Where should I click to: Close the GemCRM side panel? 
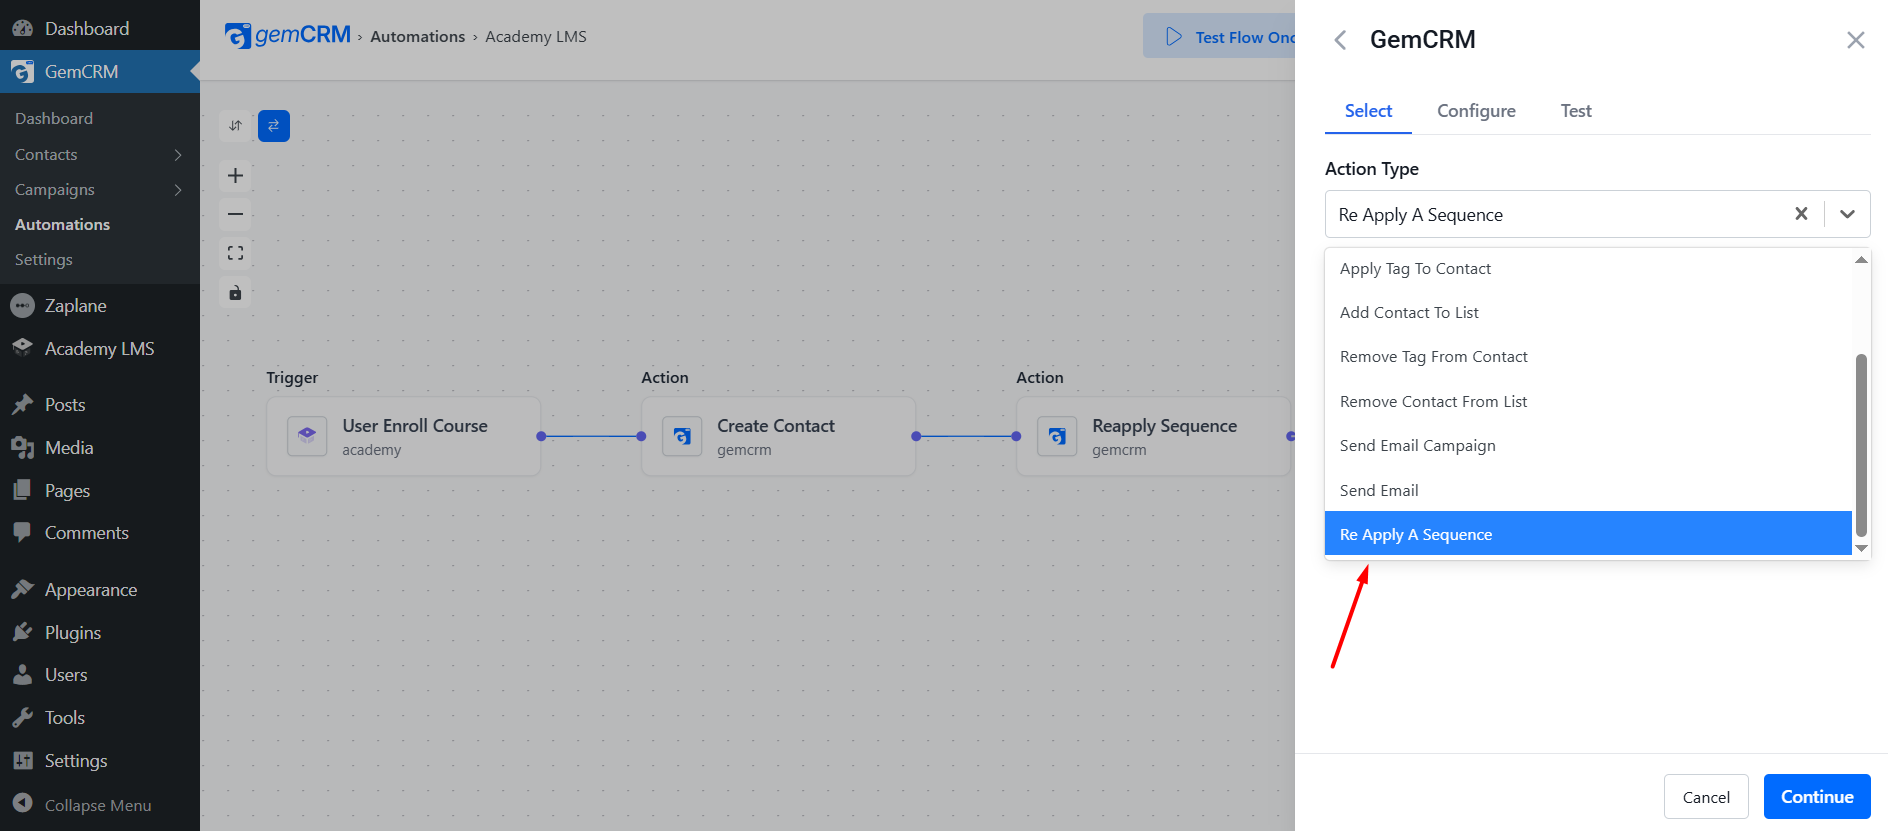coord(1855,40)
